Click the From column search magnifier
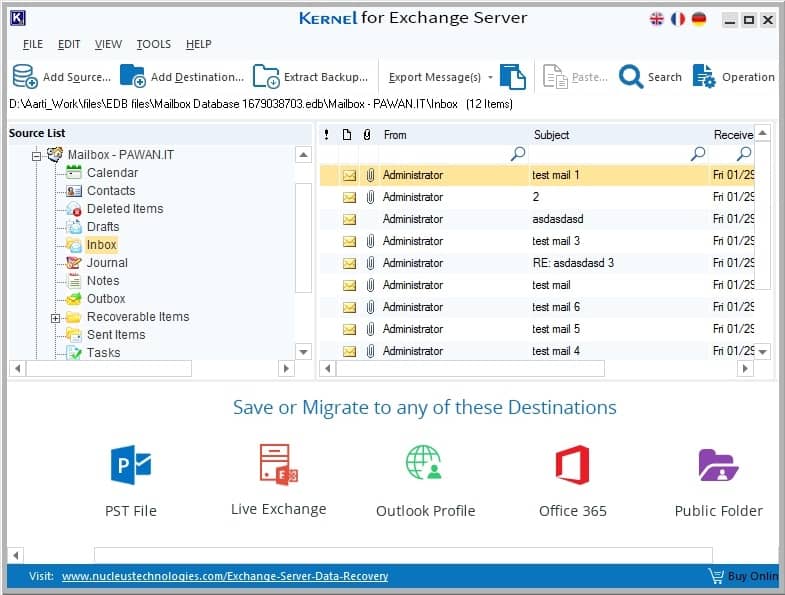The height and width of the screenshot is (595, 785). pyautogui.click(x=518, y=153)
